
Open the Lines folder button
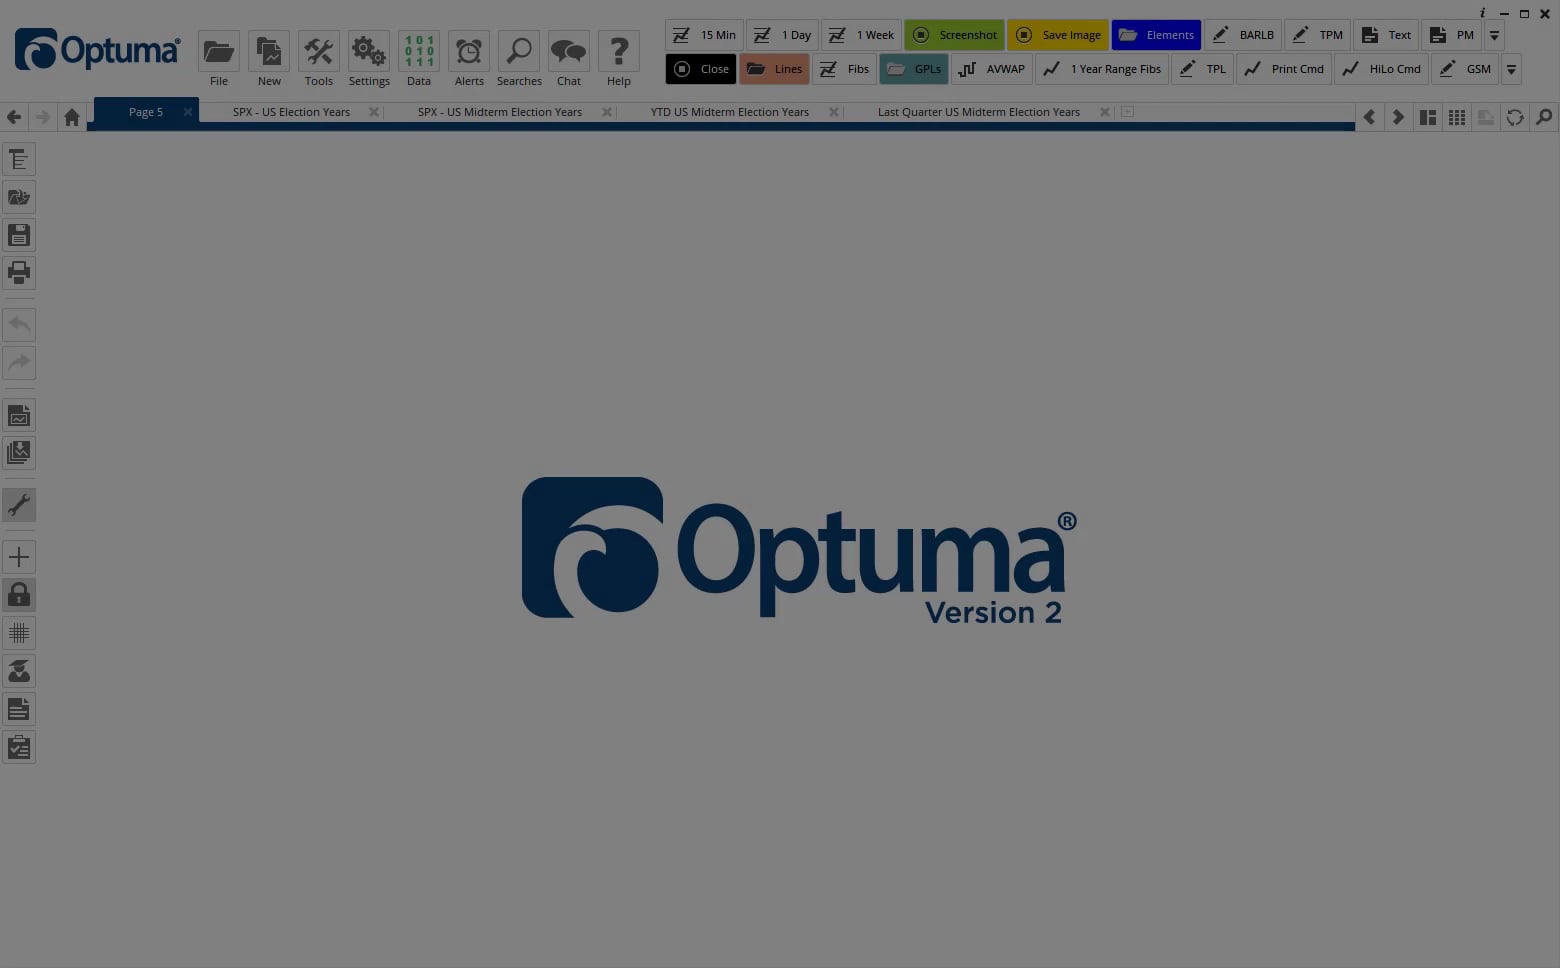pos(774,69)
